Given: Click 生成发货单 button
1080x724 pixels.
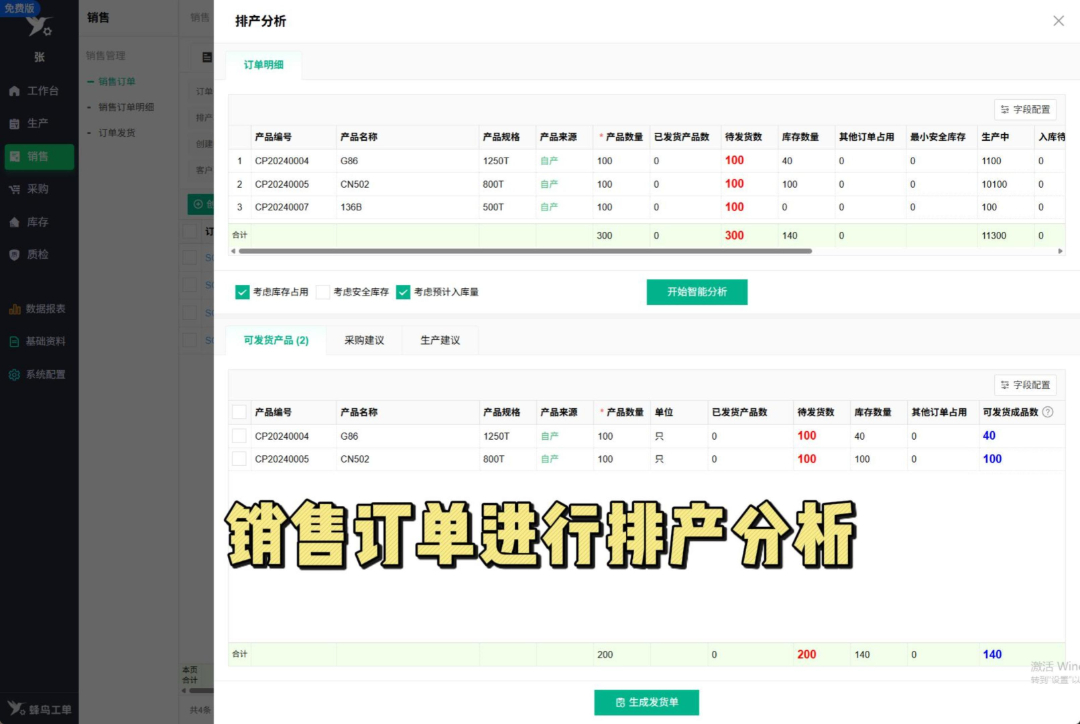Looking at the screenshot, I should point(647,703).
